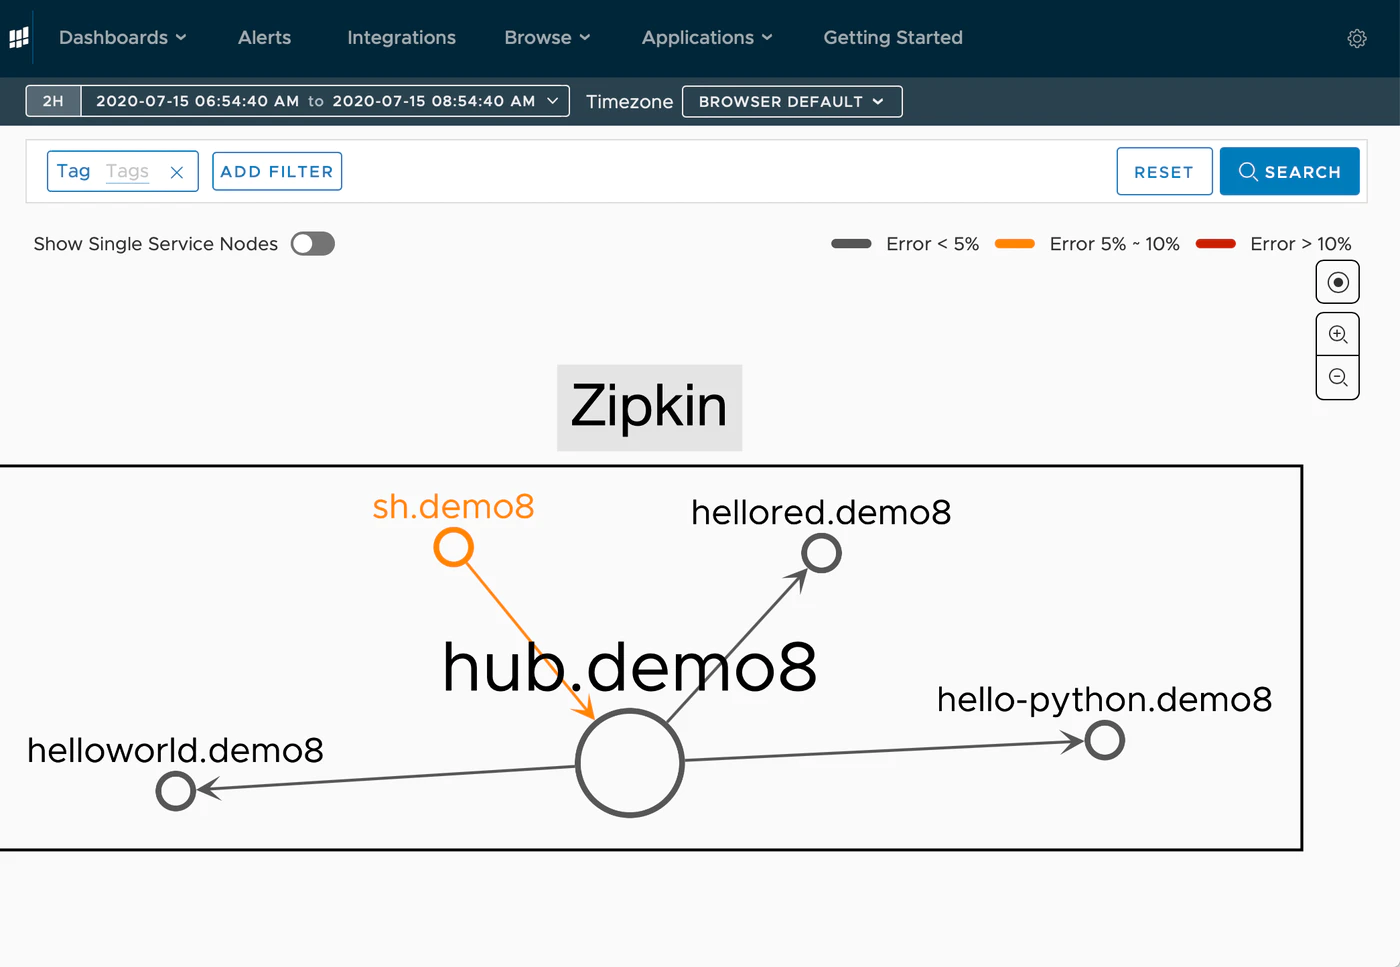This screenshot has height=967, width=1400.
Task: Click the Reset button
Action: [1164, 172]
